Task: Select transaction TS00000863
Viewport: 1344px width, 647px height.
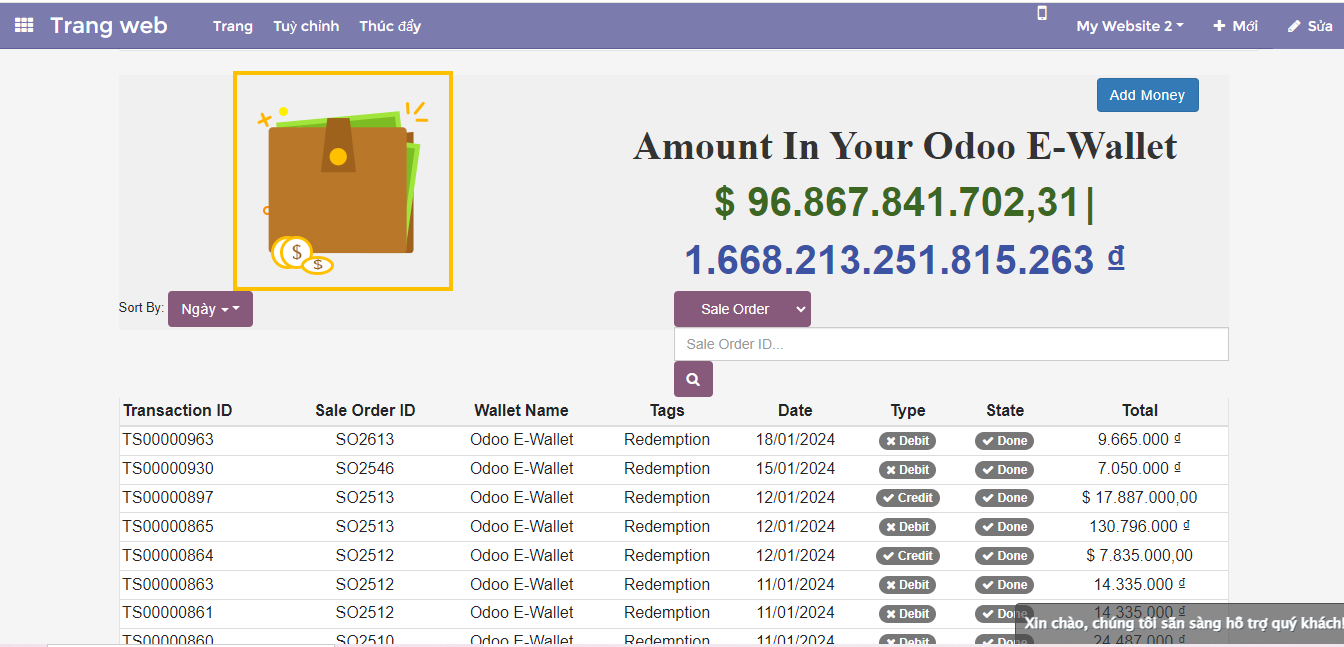Action: 168,584
